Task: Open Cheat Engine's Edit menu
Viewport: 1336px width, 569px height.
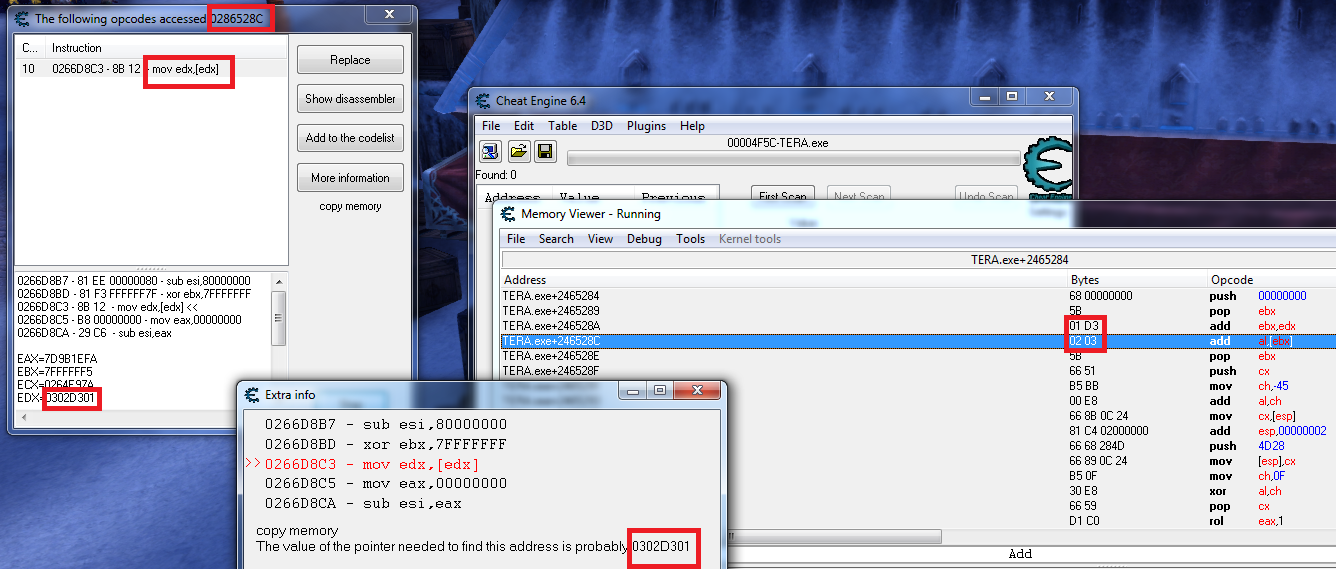Action: click(524, 126)
